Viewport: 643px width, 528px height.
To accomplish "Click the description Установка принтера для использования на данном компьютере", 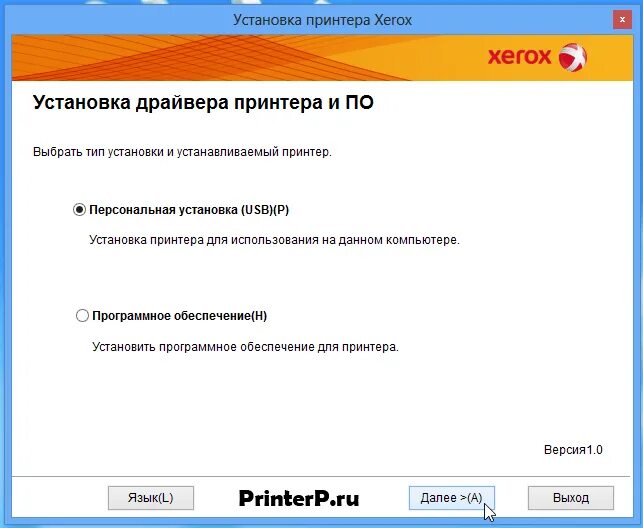I will click(x=274, y=240).
